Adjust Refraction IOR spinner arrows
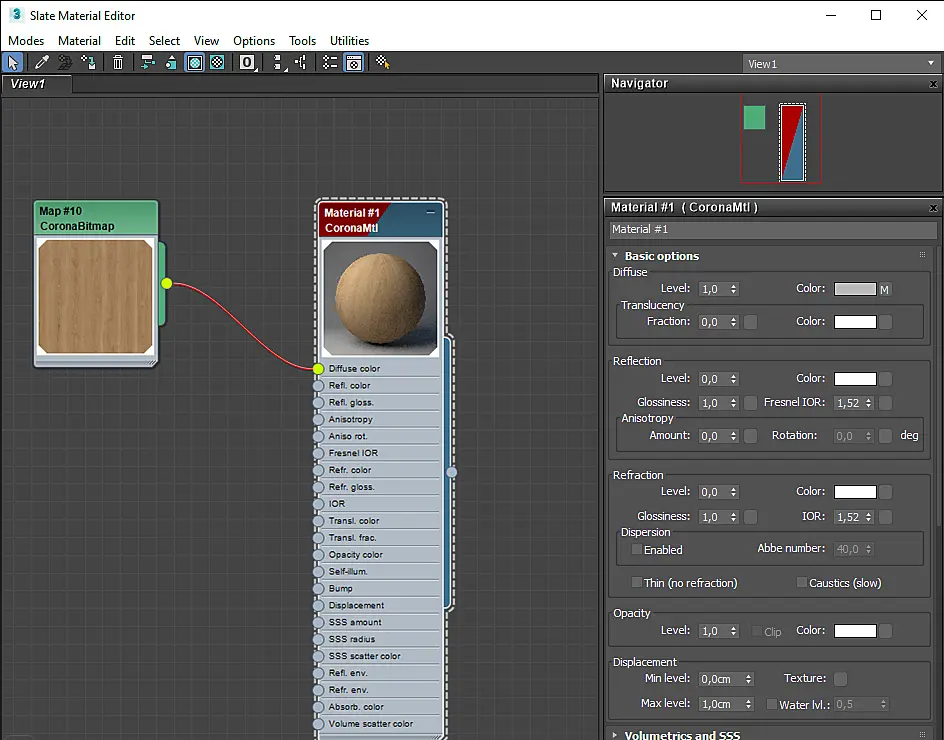Viewport: 944px width, 740px height. pos(869,517)
